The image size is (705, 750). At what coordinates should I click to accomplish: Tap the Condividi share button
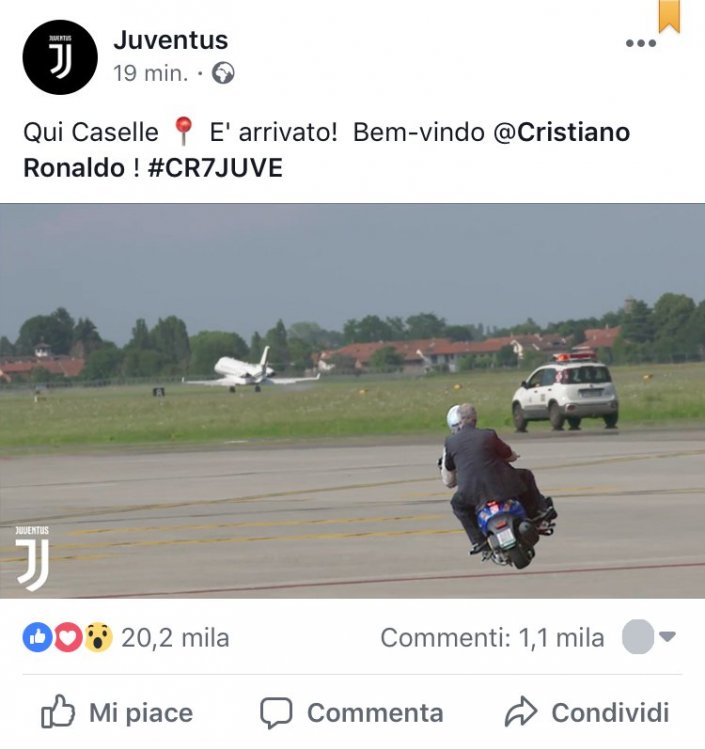[x=587, y=712]
